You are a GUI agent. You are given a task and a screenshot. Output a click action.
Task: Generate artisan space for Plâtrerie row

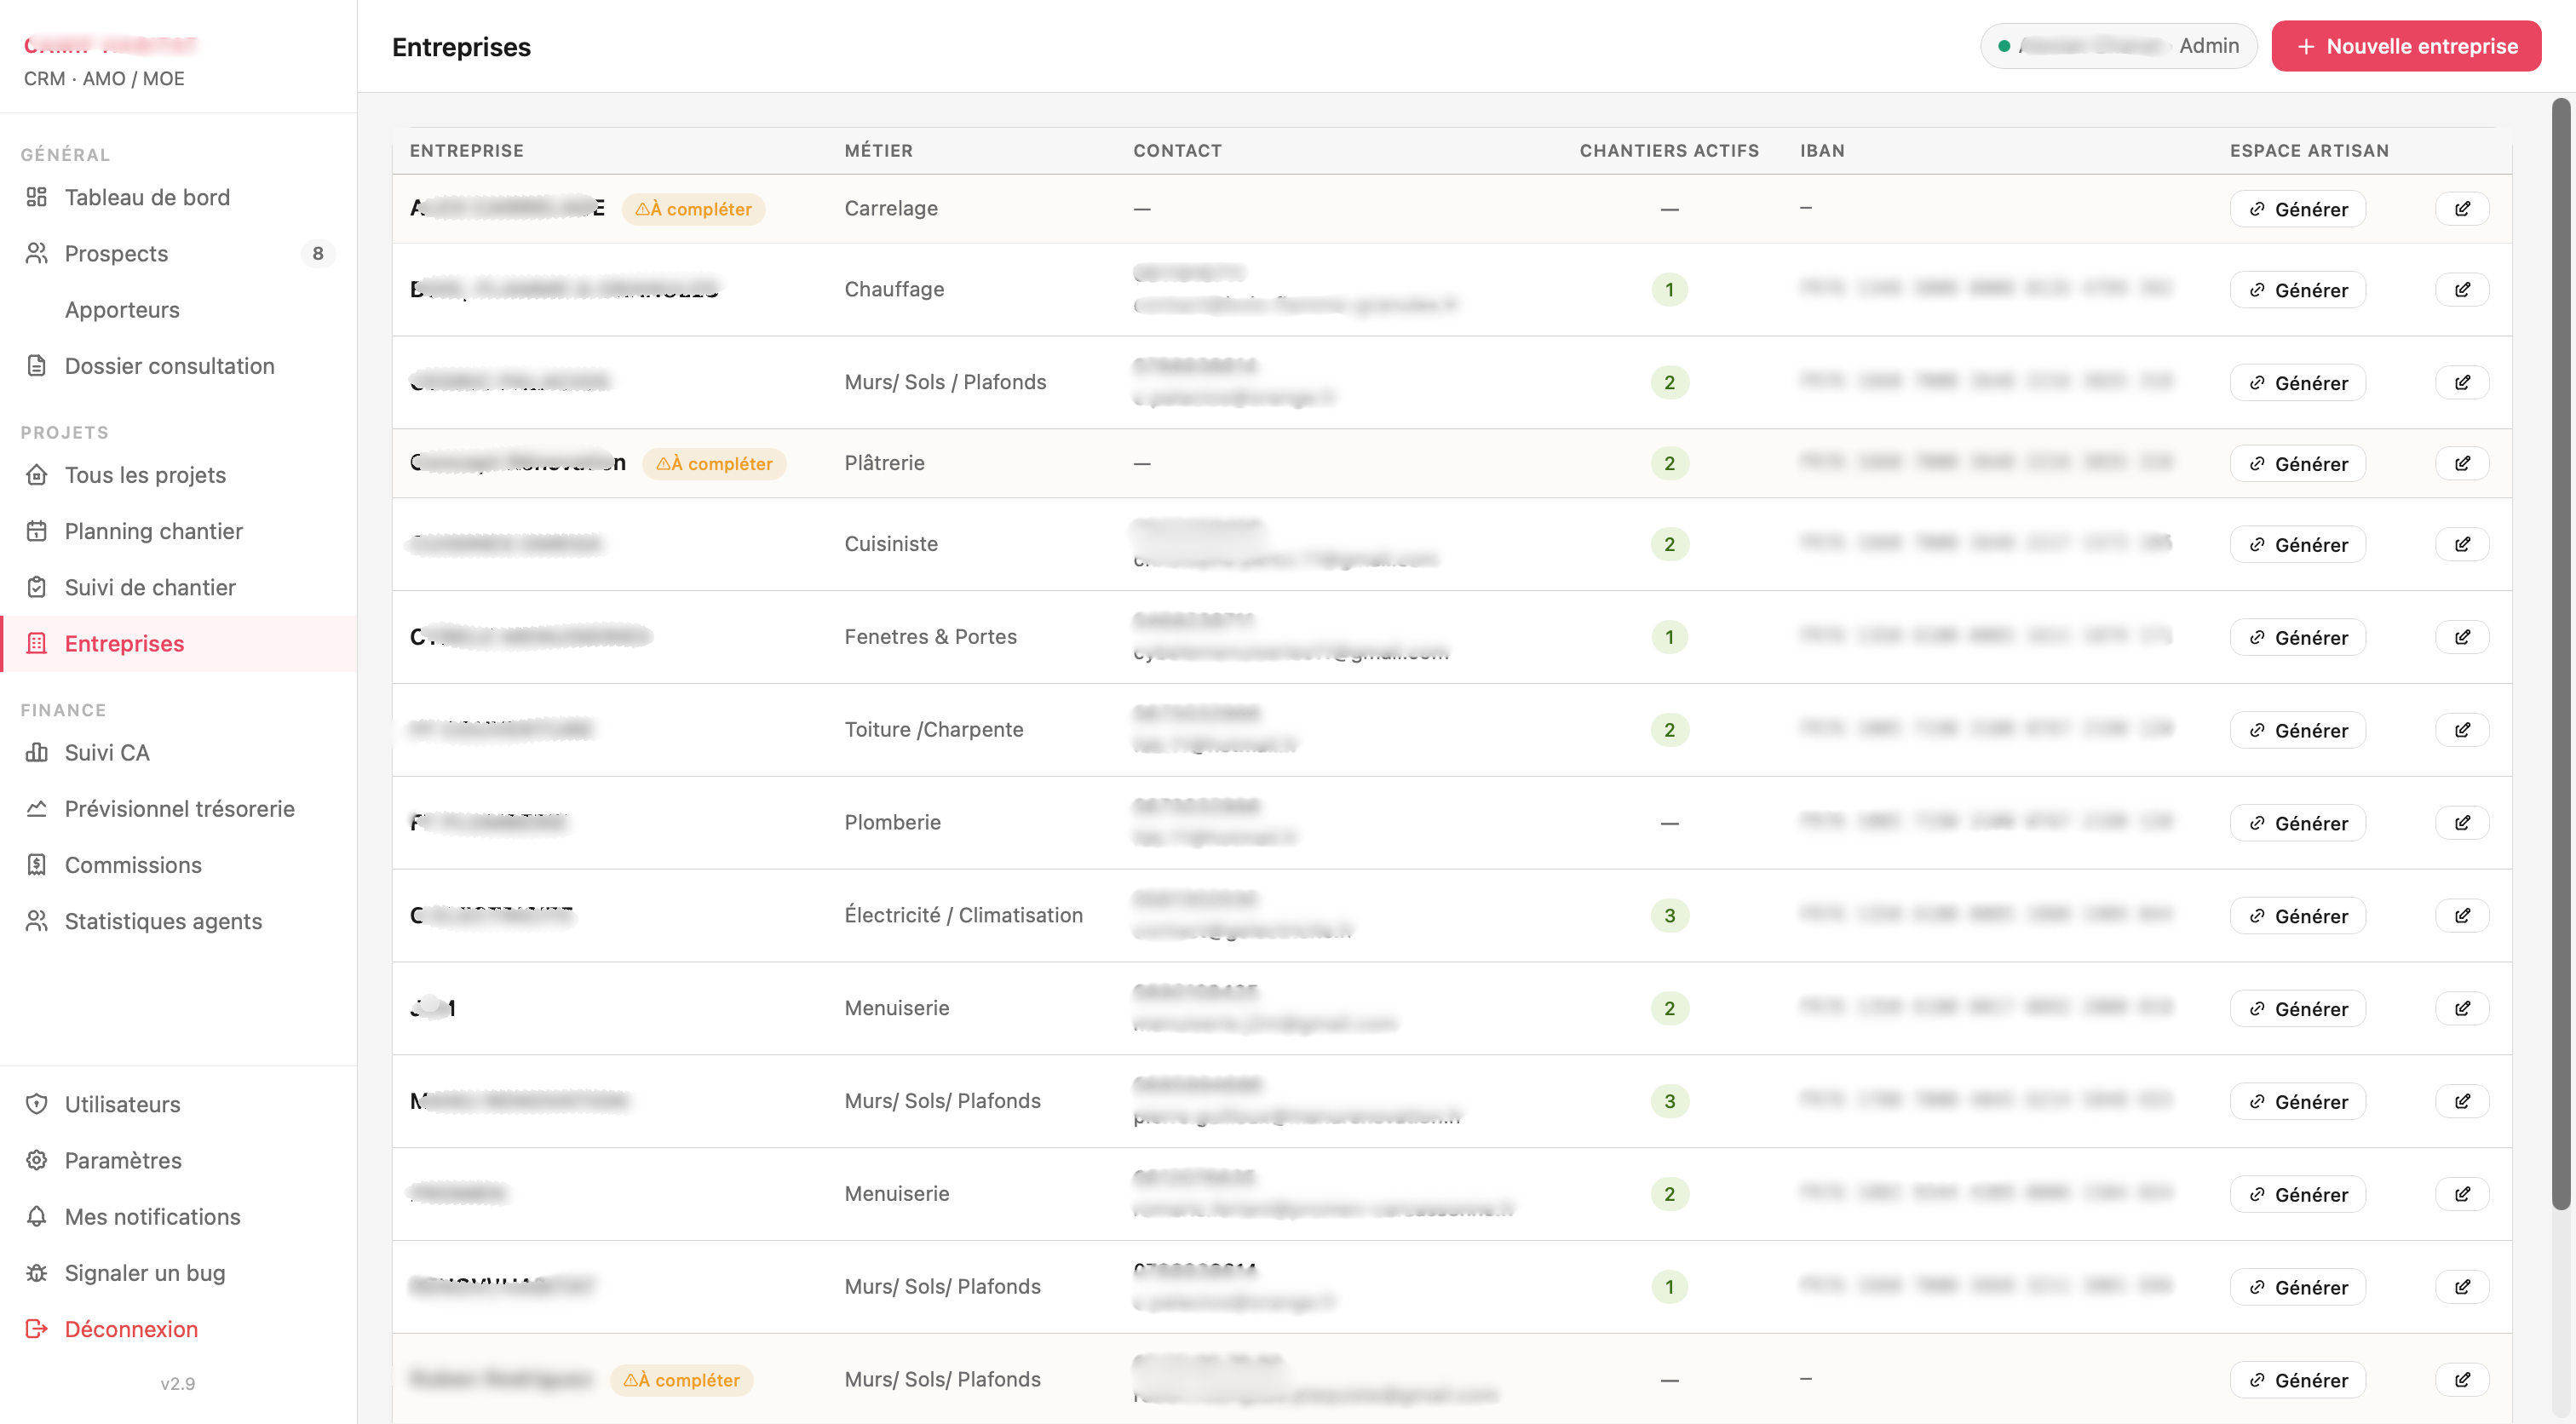pos(2298,463)
